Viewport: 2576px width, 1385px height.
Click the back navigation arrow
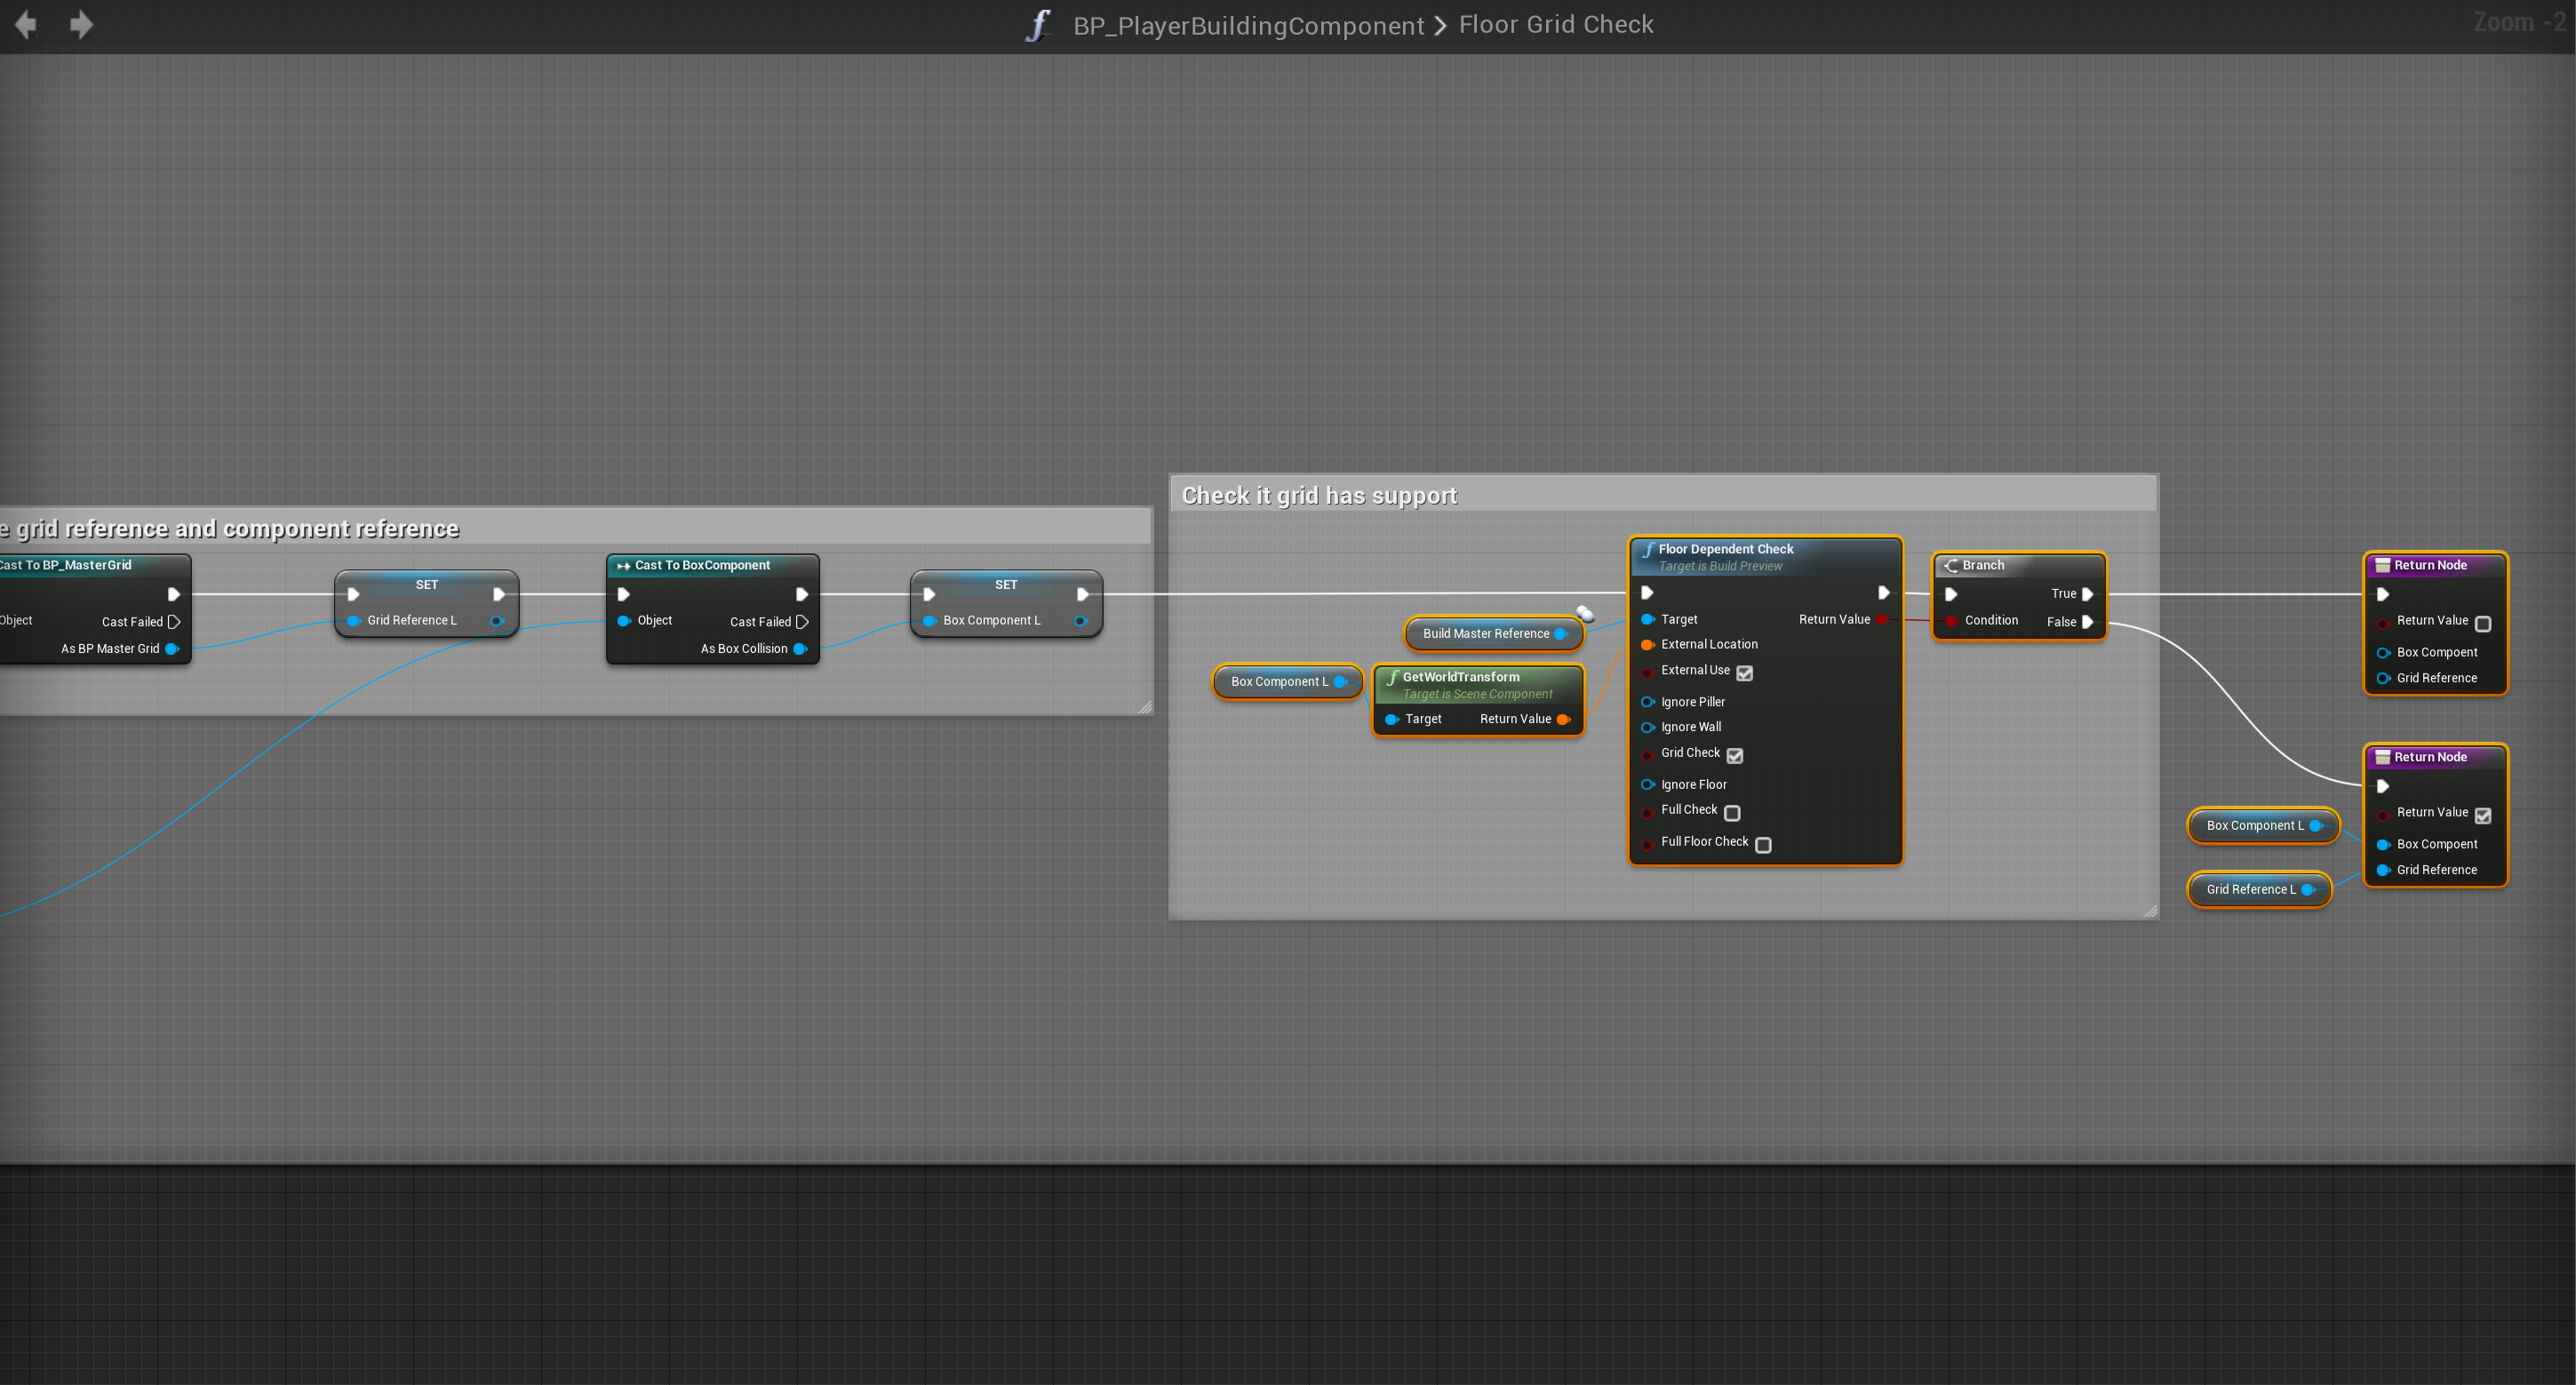26,24
